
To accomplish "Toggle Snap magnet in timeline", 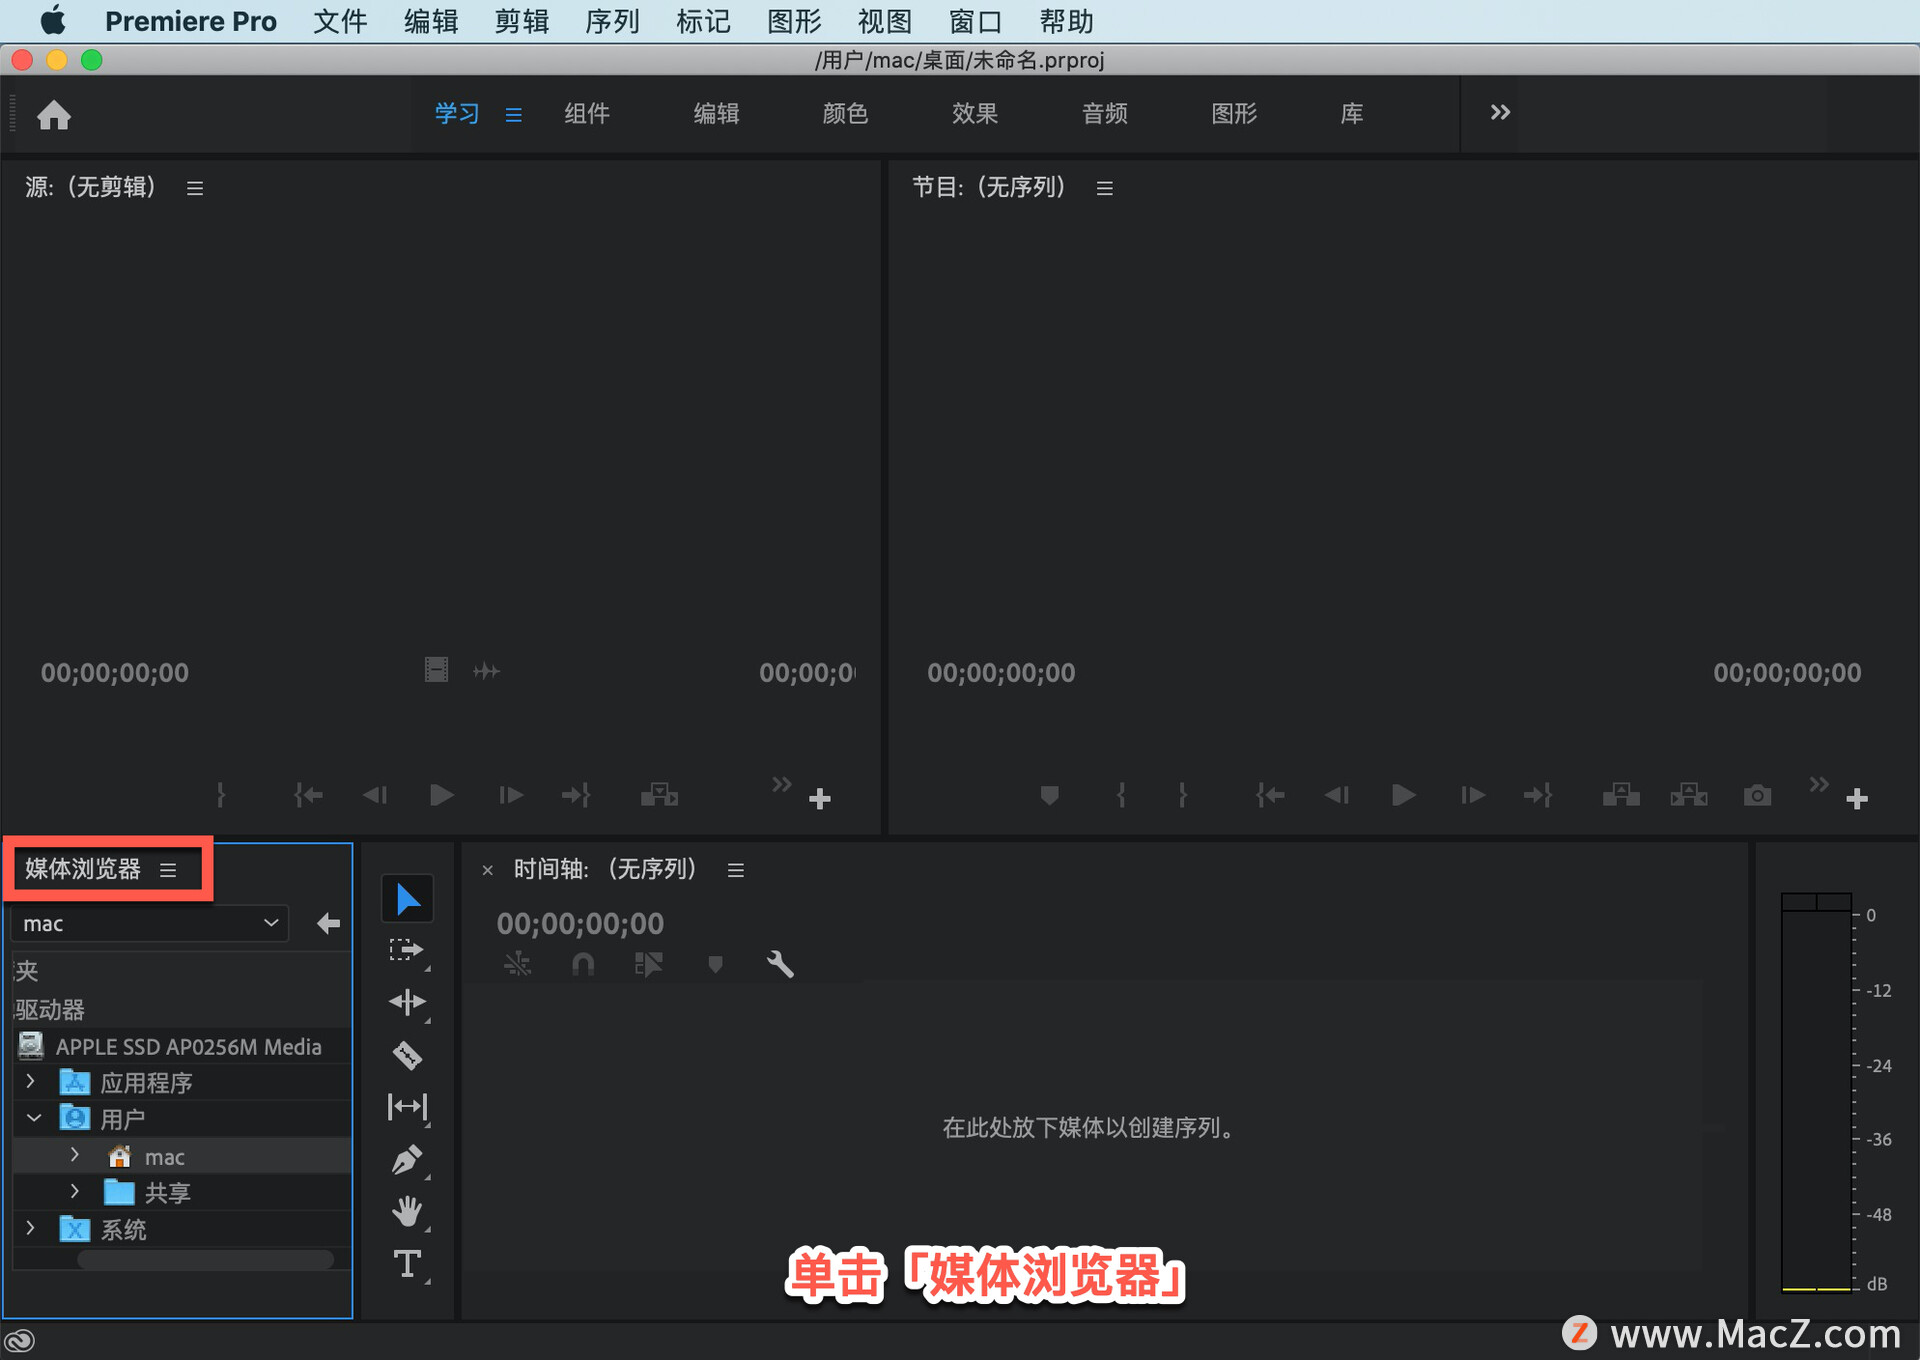I will tap(583, 964).
